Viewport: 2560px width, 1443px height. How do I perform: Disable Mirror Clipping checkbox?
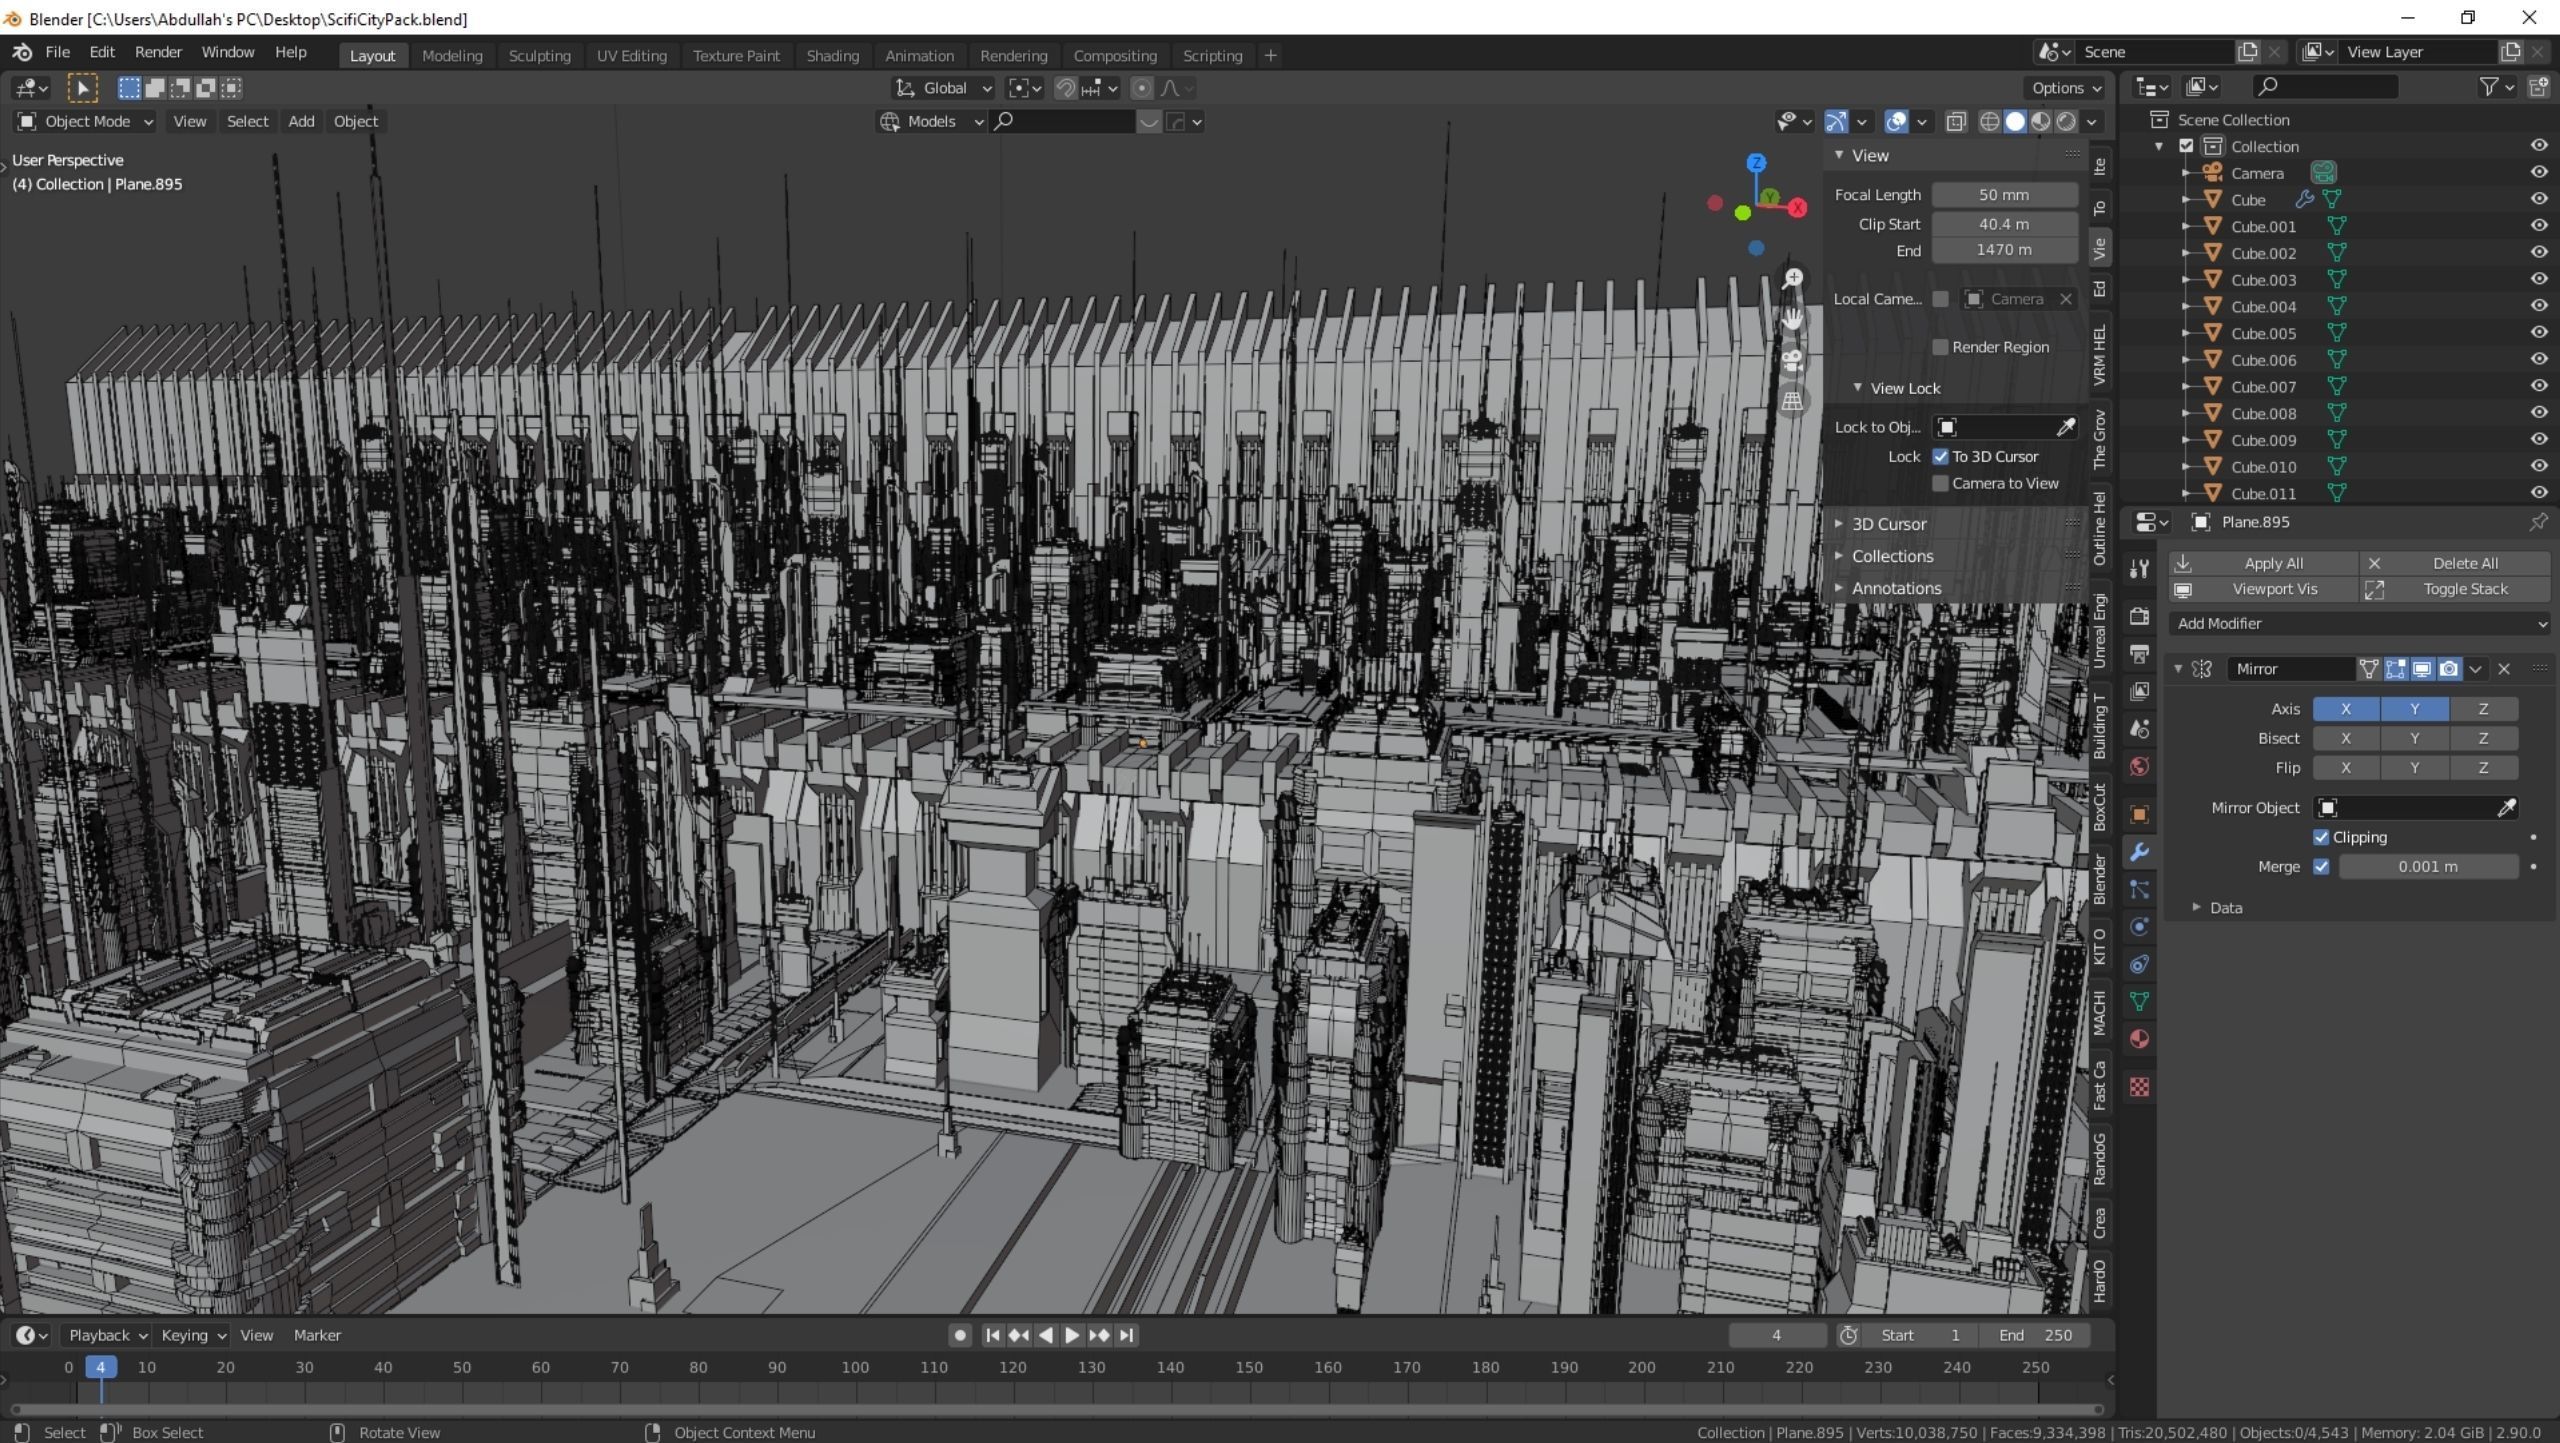2321,838
